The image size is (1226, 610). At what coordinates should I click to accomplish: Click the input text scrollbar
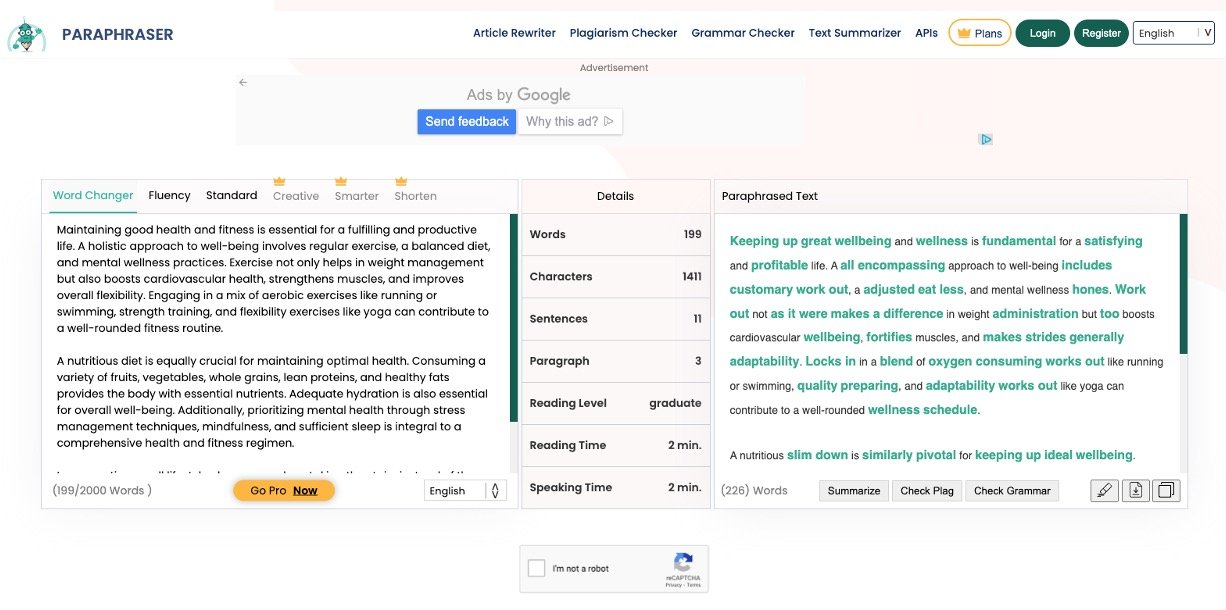514,317
